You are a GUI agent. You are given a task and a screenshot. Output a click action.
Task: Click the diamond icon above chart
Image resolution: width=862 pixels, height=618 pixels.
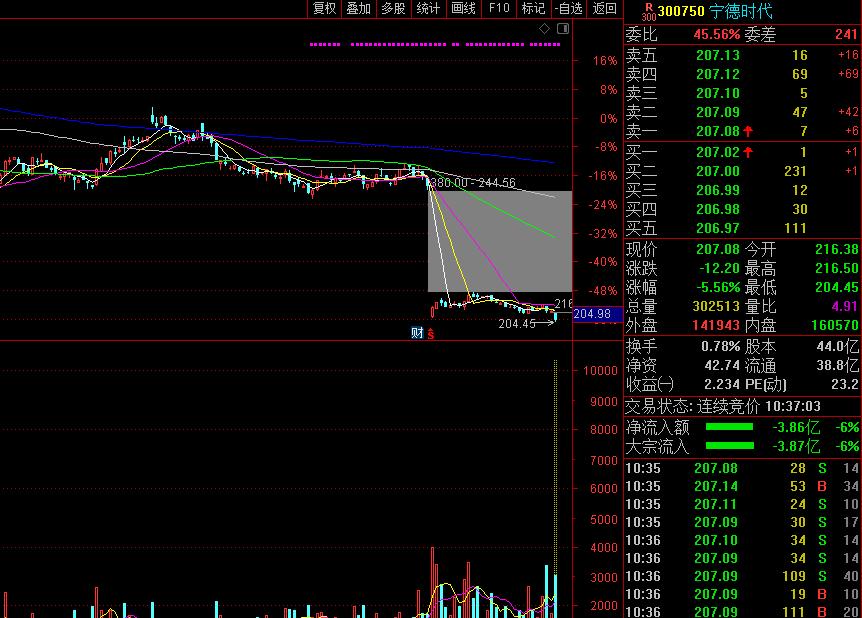(x=544, y=29)
